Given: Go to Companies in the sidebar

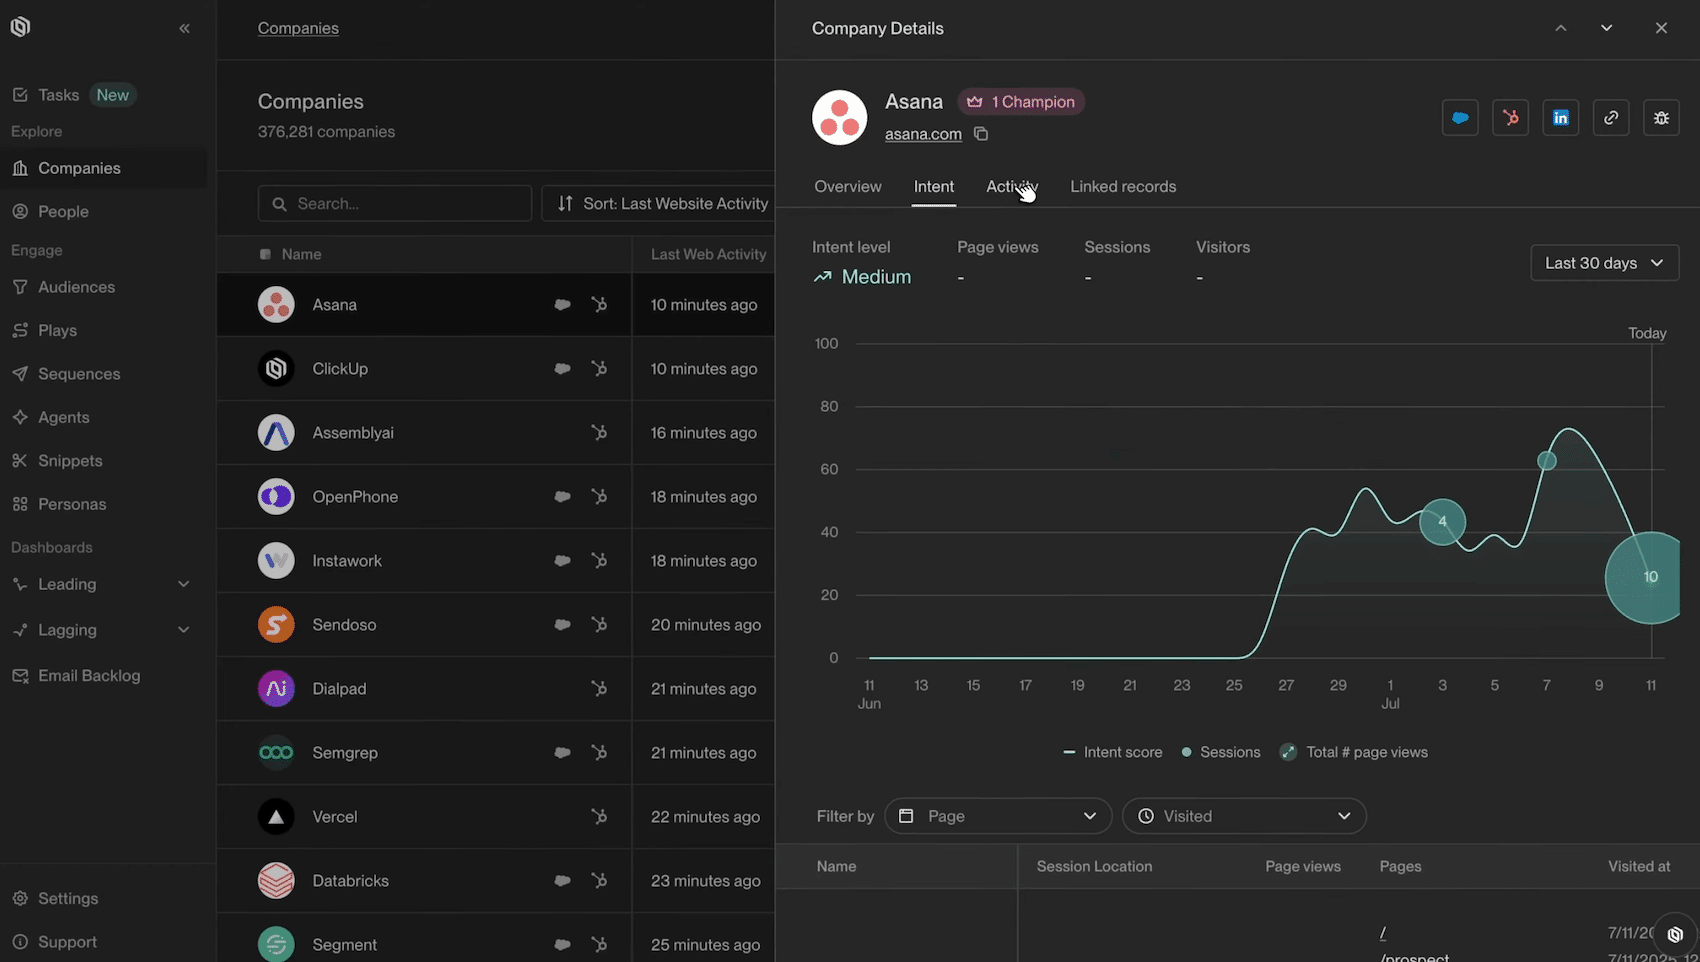Looking at the screenshot, I should coord(103,168).
